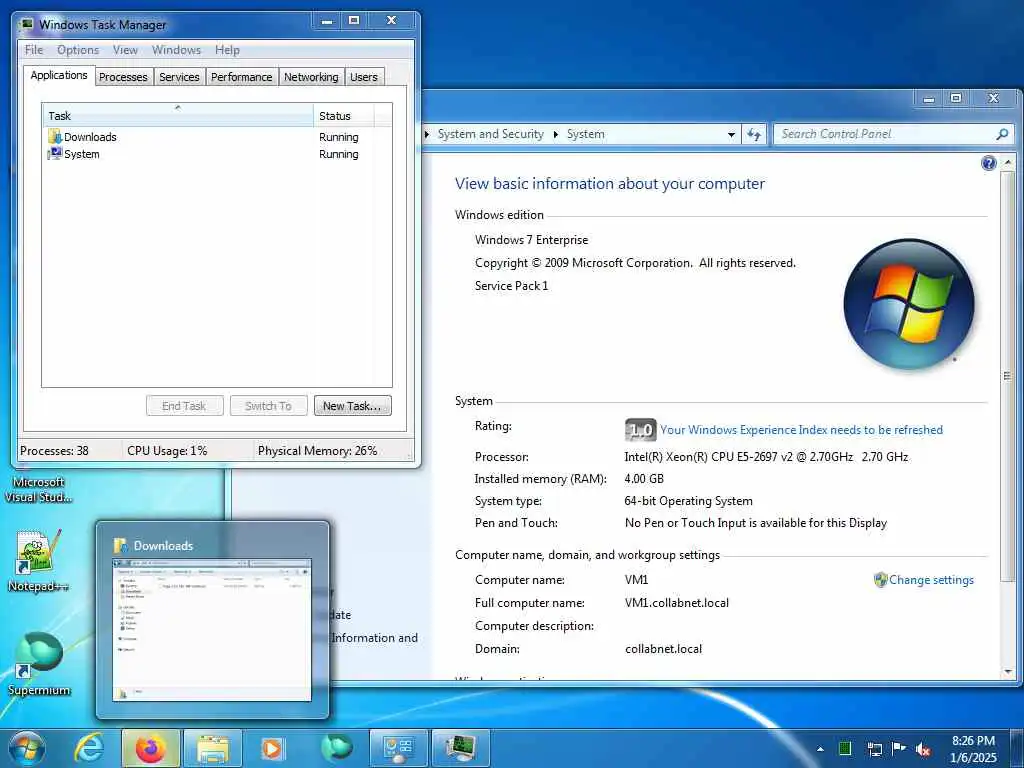Switch to the Networking tab
Image resolution: width=1024 pixels, height=768 pixels.
tap(311, 77)
